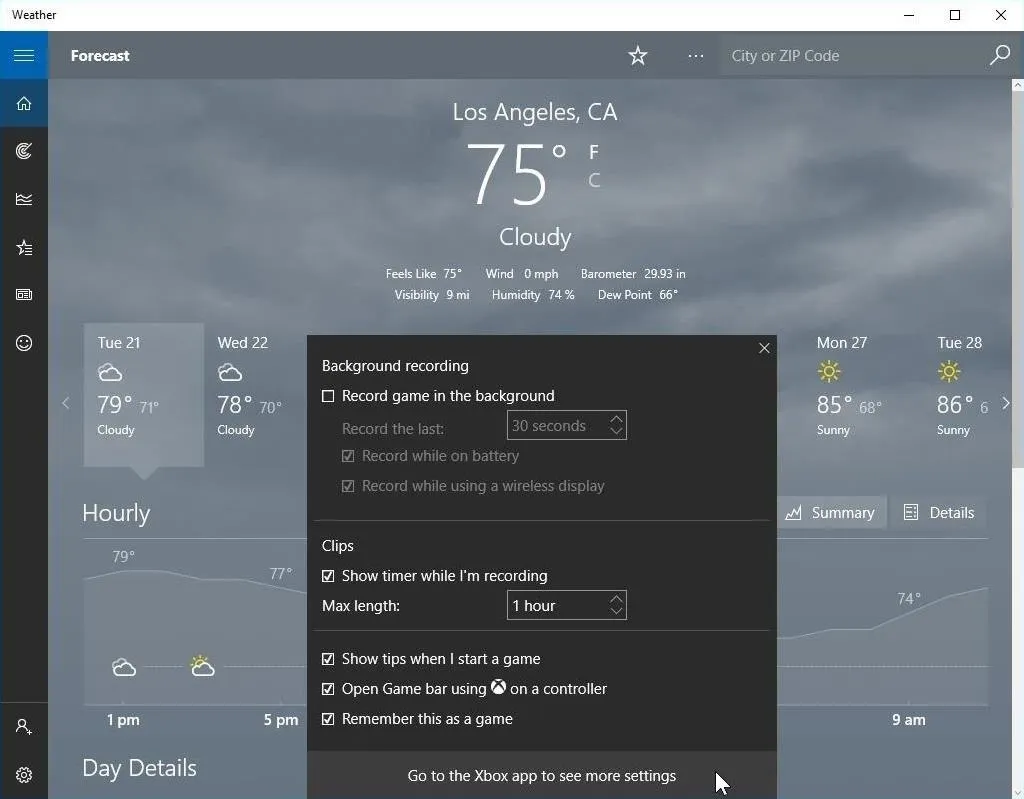This screenshot has width=1024, height=799.
Task: Open the Record the last 30 seconds dropdown
Action: (566, 425)
